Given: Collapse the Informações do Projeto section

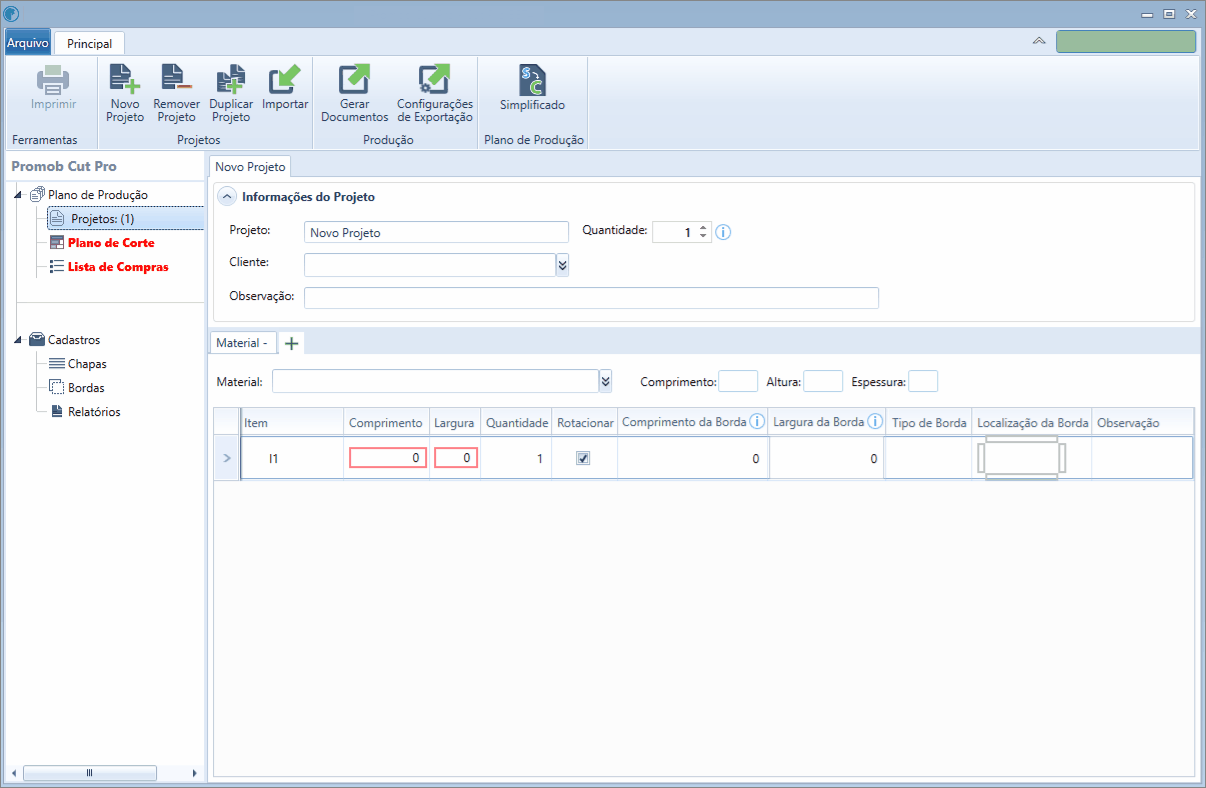Looking at the screenshot, I should [227, 197].
